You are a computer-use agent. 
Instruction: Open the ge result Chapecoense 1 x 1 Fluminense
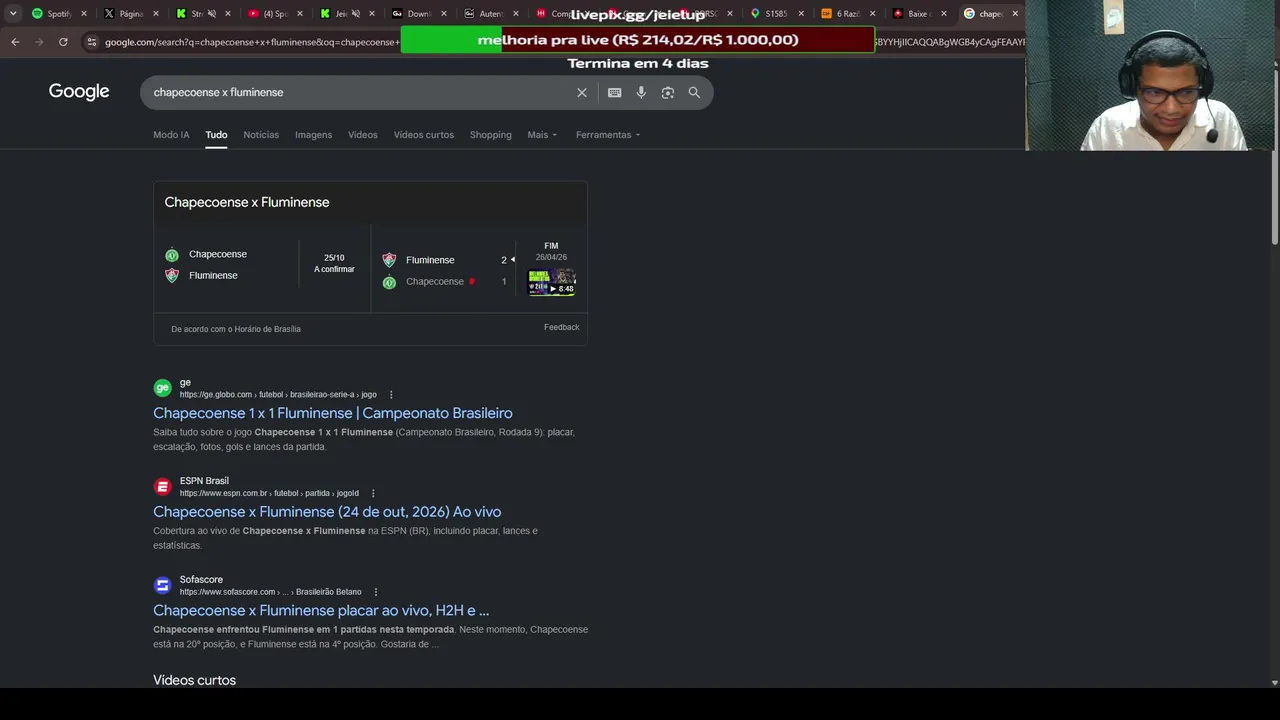(x=333, y=413)
